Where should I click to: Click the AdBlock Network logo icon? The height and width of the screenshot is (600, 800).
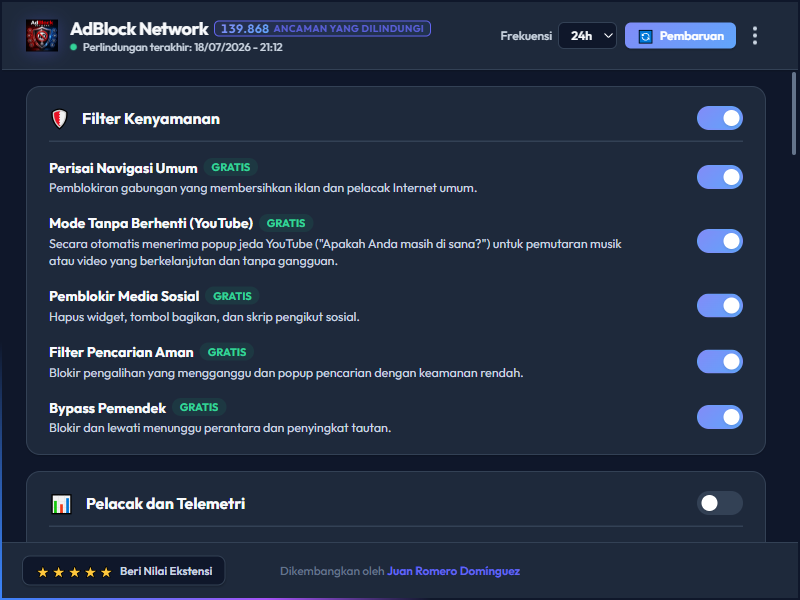(42, 35)
